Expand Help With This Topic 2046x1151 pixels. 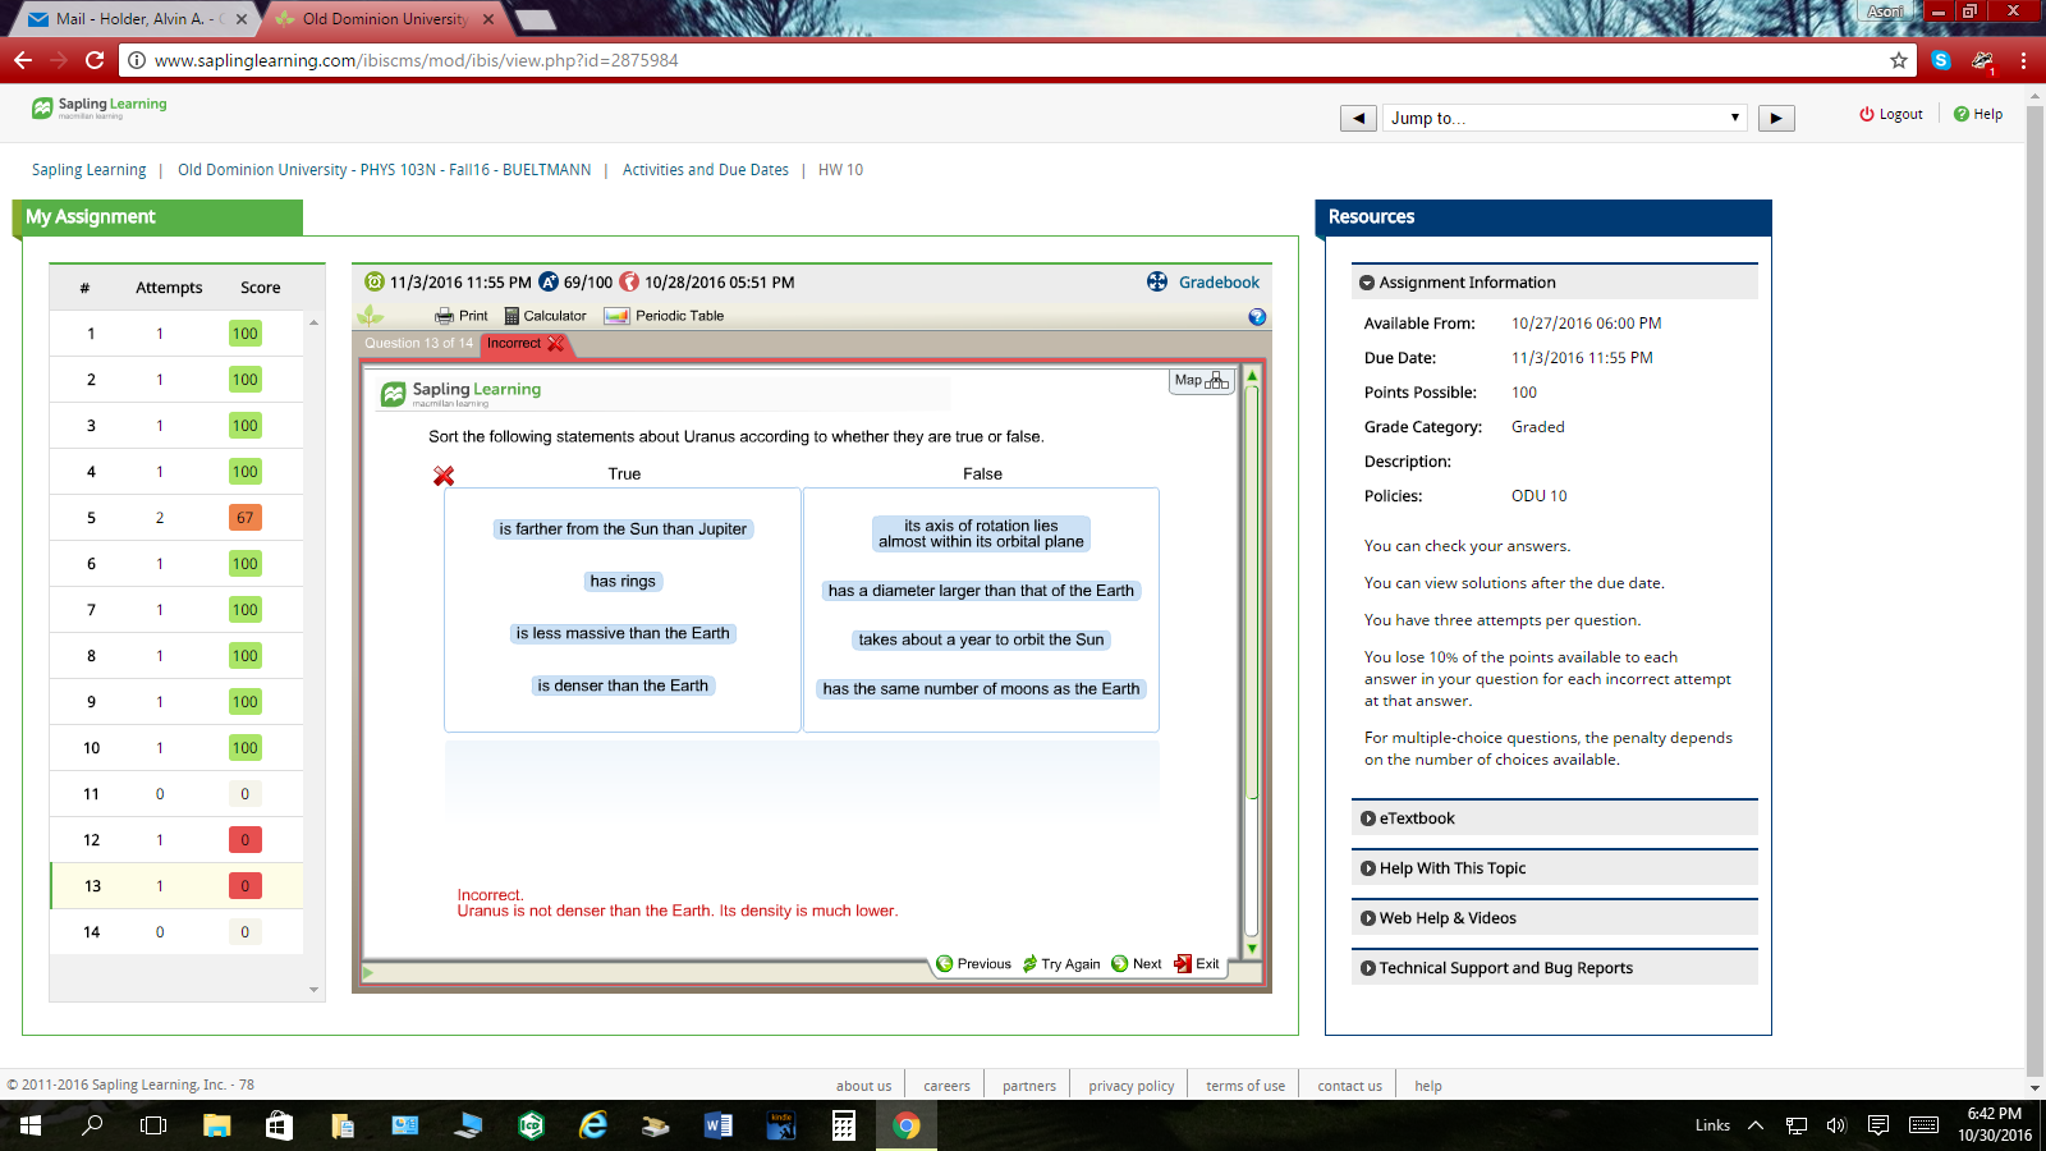coord(1451,868)
